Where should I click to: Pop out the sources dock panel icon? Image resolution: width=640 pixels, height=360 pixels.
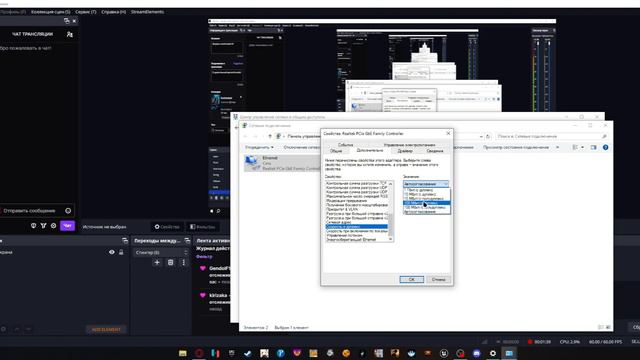(x=125, y=241)
